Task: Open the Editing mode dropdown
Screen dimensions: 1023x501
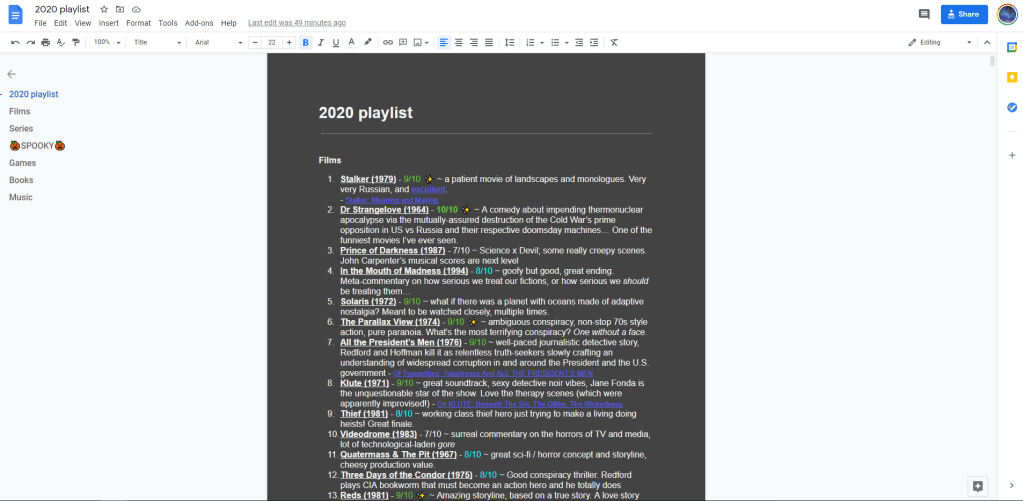Action: 940,43
